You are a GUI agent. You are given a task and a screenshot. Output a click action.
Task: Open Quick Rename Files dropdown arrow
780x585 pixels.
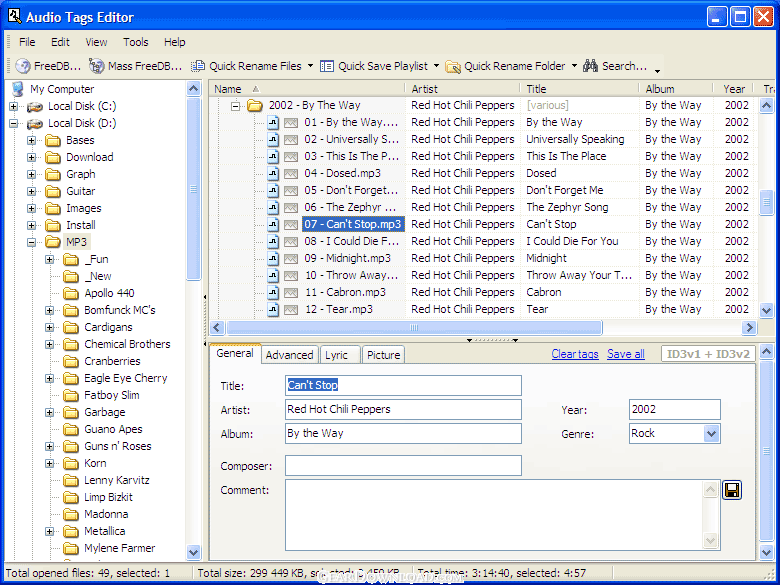click(x=310, y=66)
